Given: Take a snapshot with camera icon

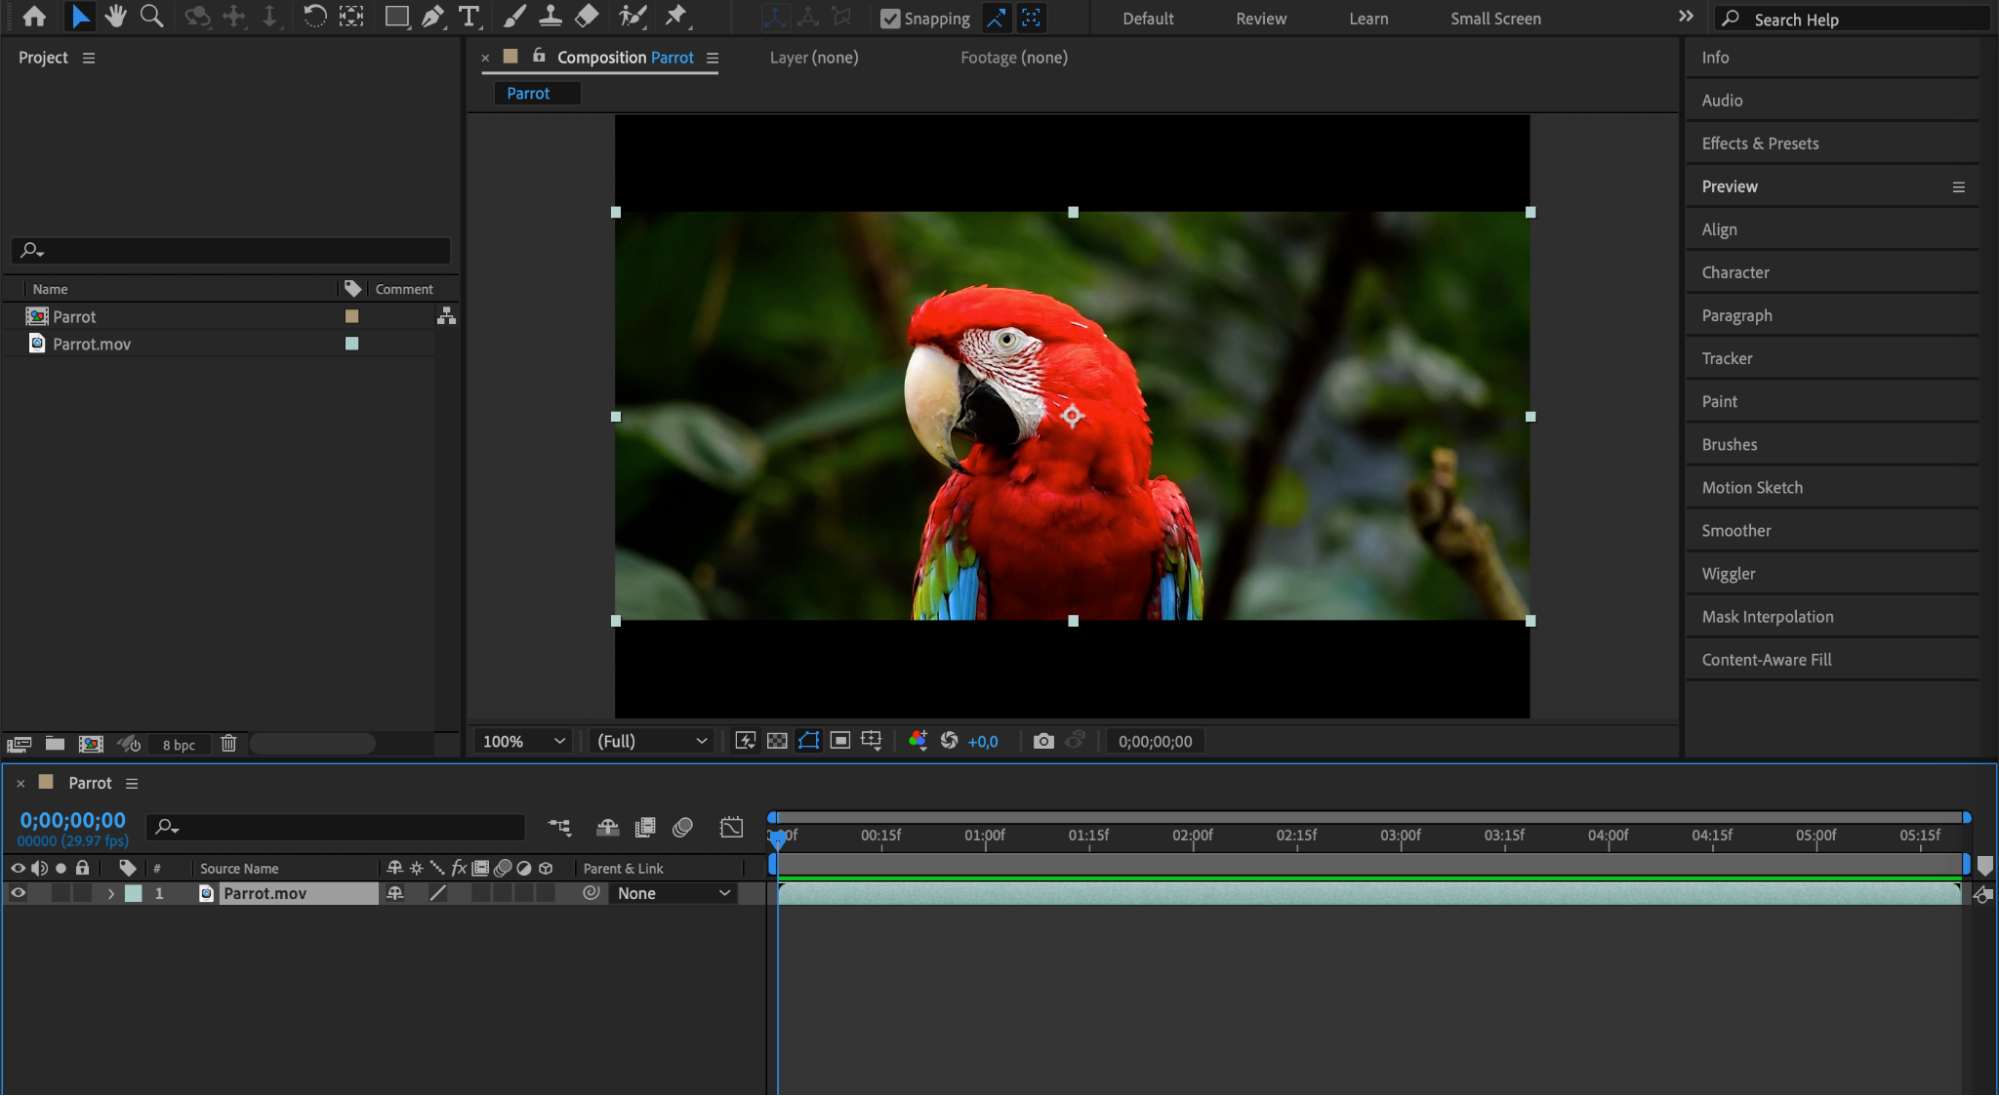Looking at the screenshot, I should click(x=1043, y=741).
